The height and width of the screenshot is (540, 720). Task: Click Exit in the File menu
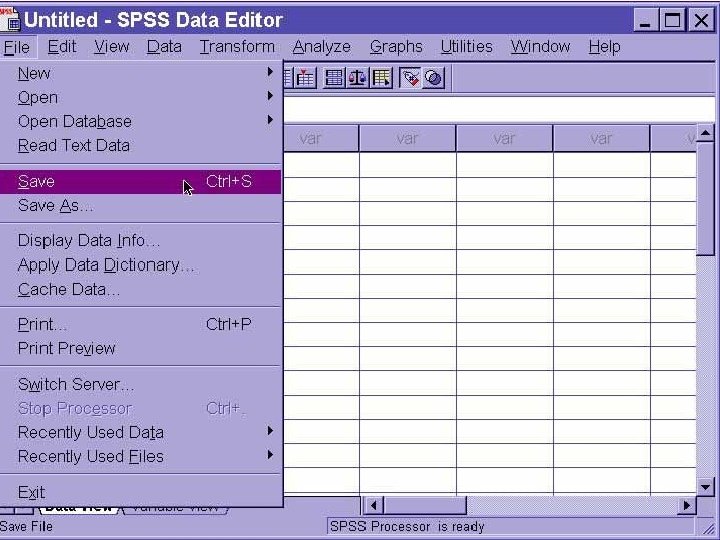pyautogui.click(x=141, y=492)
